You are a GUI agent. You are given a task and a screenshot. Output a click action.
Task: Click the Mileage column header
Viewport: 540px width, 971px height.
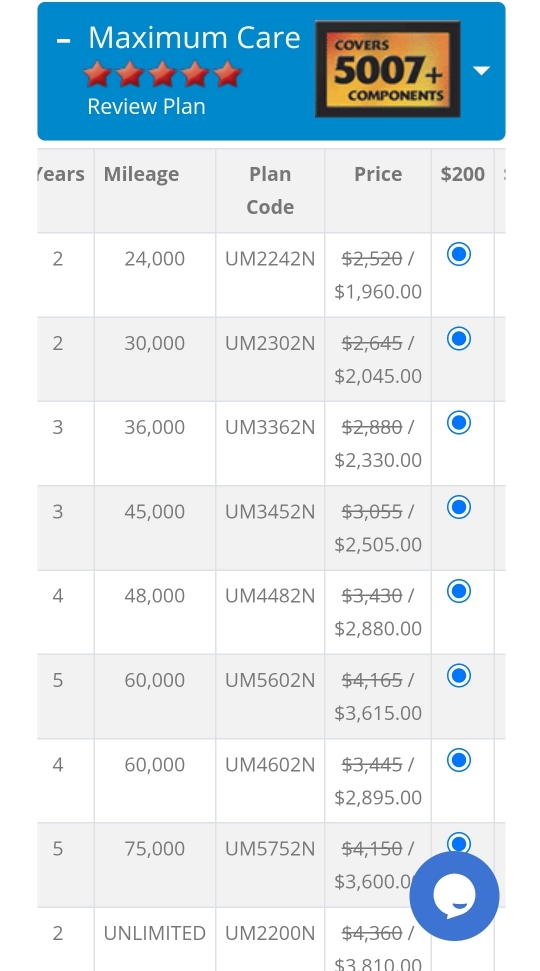click(x=141, y=175)
